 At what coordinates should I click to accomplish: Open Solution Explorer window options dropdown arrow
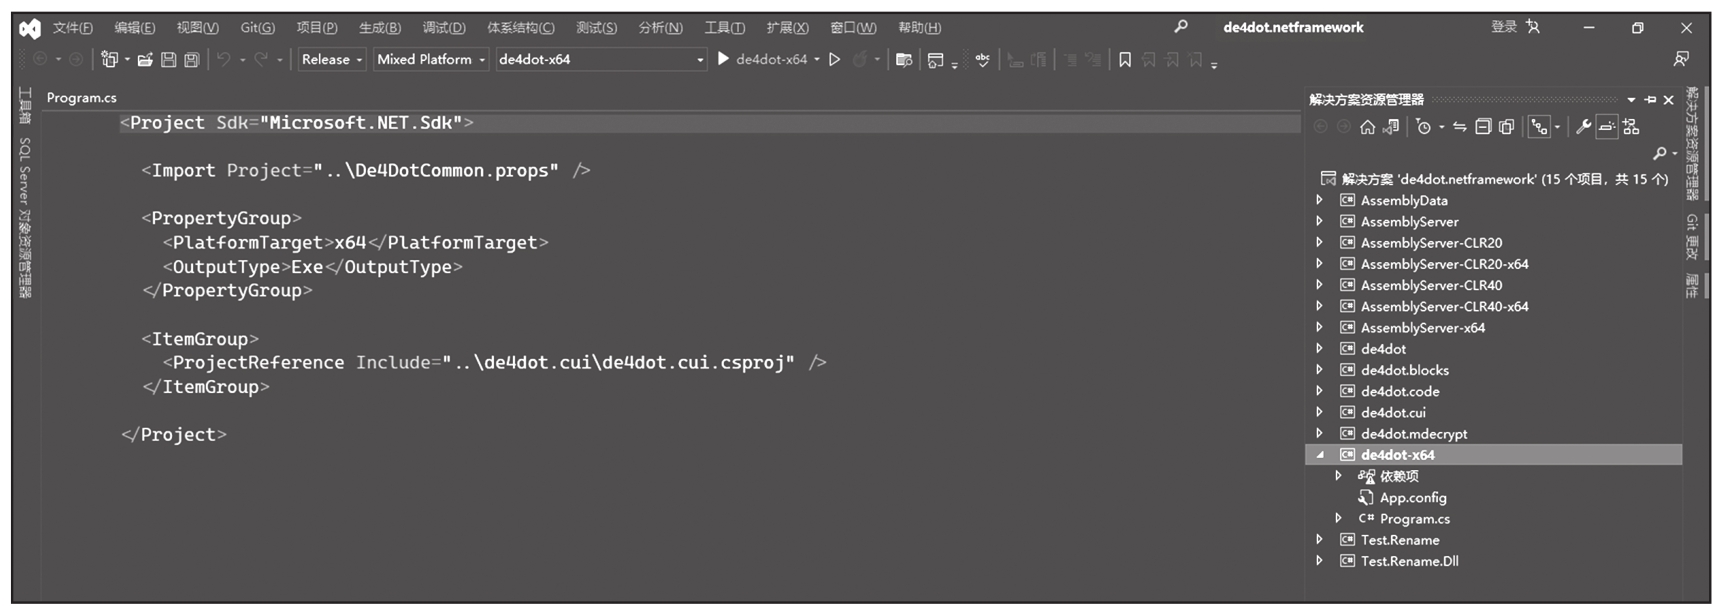1631,100
